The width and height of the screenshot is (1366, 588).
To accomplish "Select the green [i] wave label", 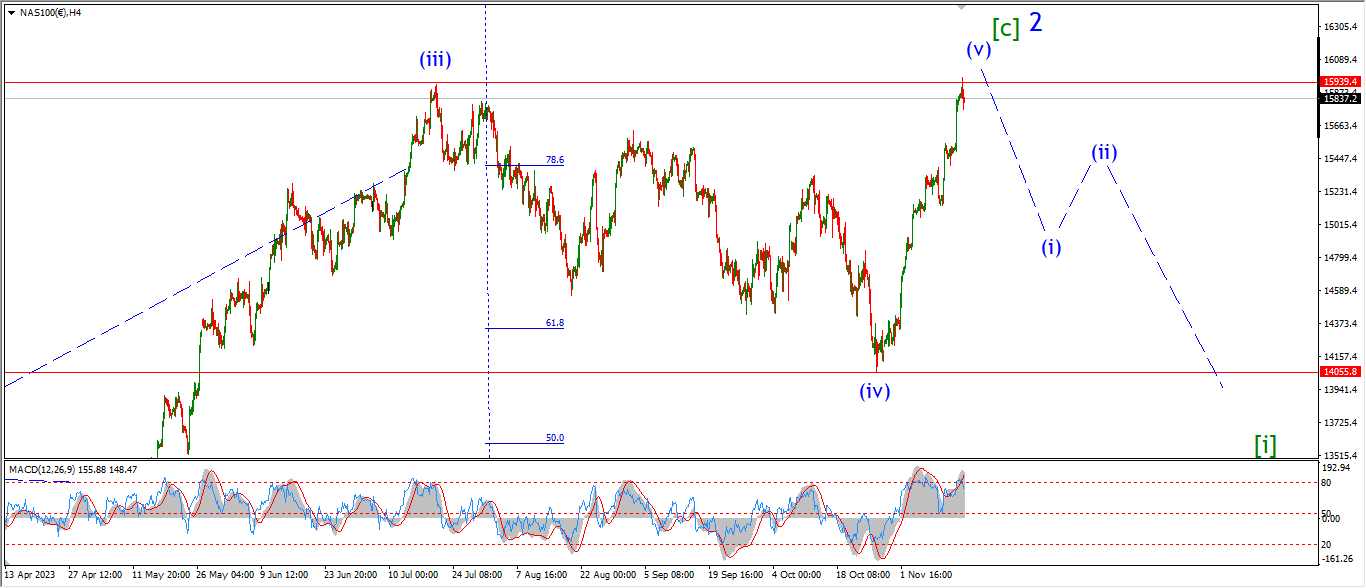I will (1265, 445).
